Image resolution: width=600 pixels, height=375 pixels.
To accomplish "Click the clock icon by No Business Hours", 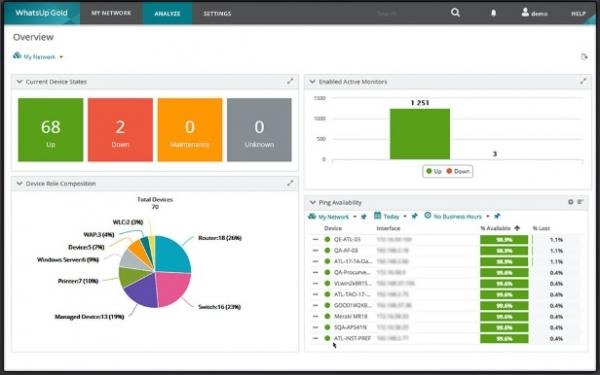I will (x=428, y=216).
